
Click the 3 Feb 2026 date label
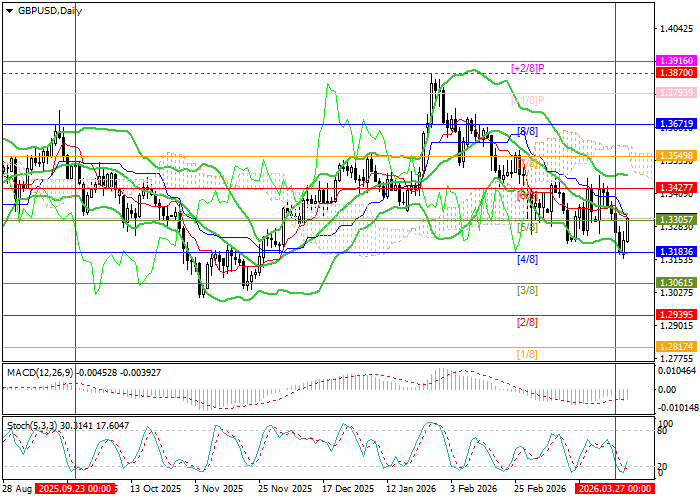[473, 489]
